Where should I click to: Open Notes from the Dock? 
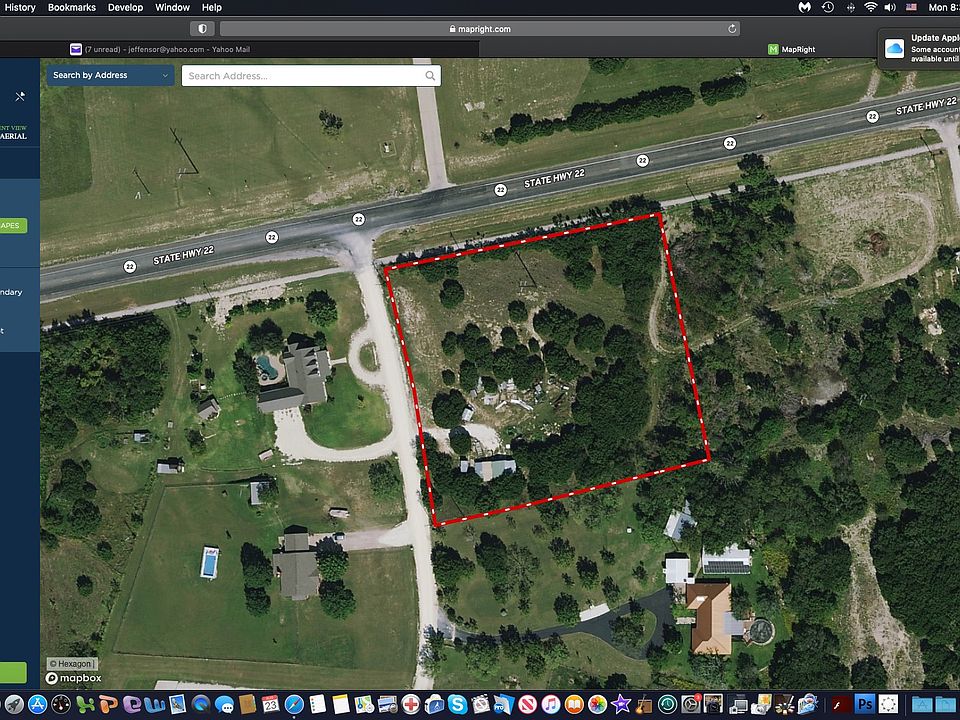tap(340, 704)
